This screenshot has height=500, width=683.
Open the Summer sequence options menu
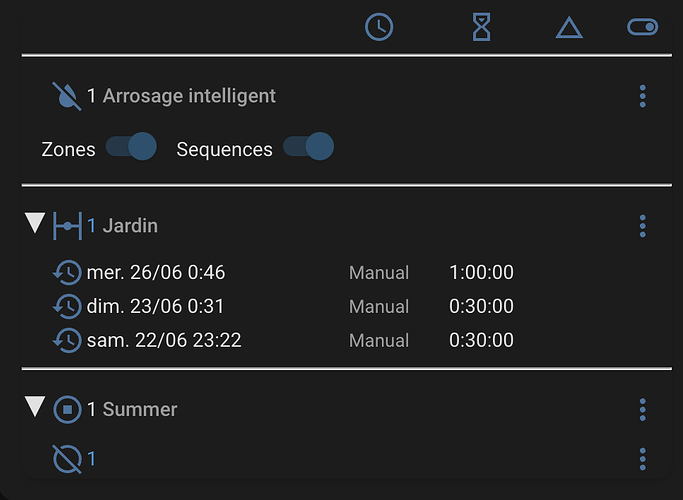click(642, 409)
